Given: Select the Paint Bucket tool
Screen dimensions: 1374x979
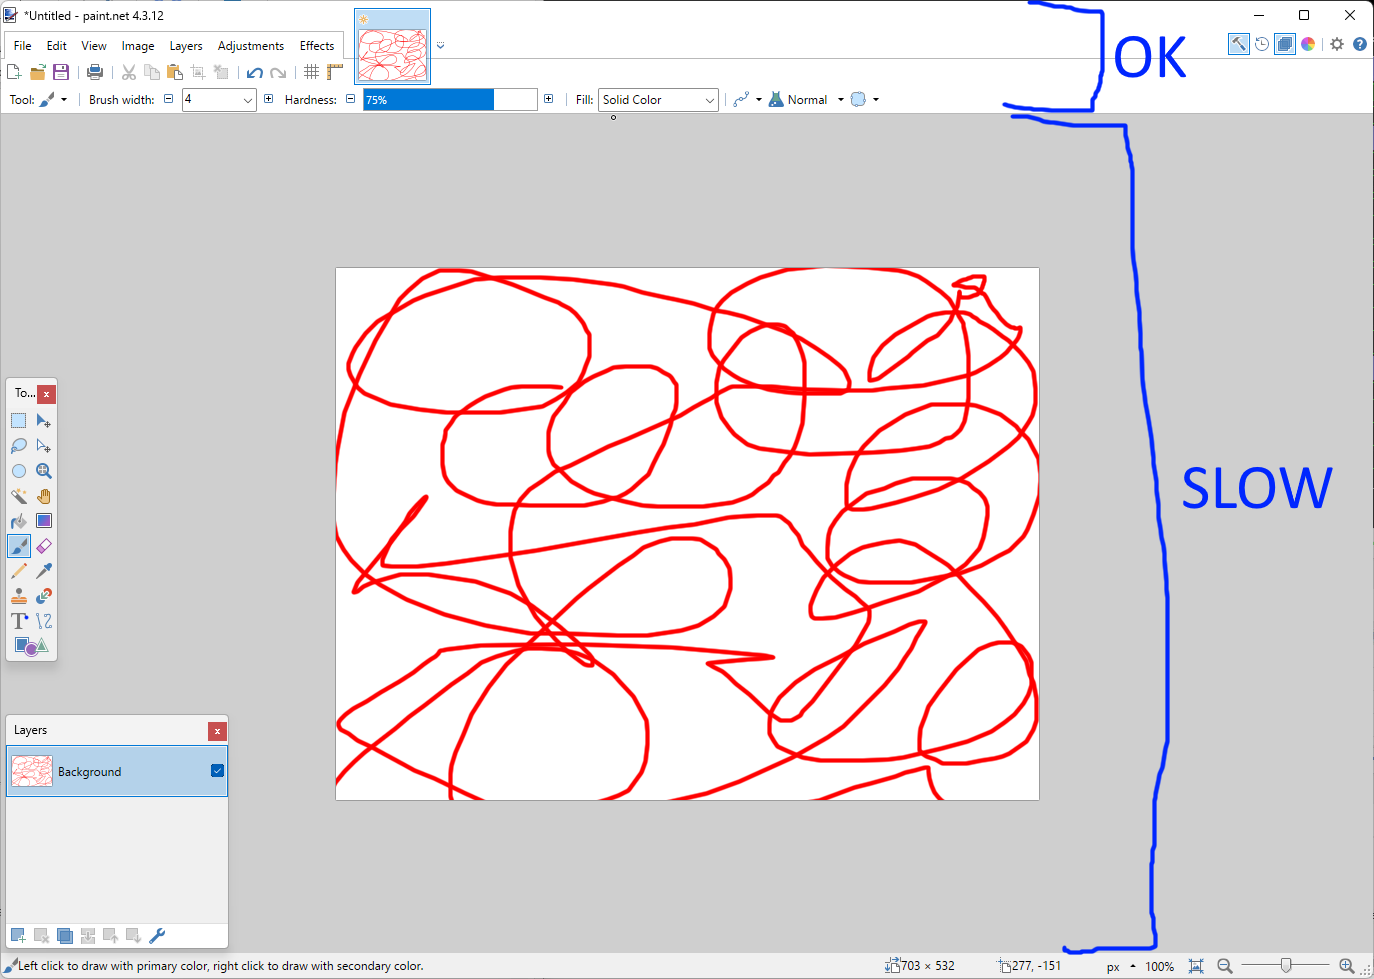Looking at the screenshot, I should tap(19, 521).
